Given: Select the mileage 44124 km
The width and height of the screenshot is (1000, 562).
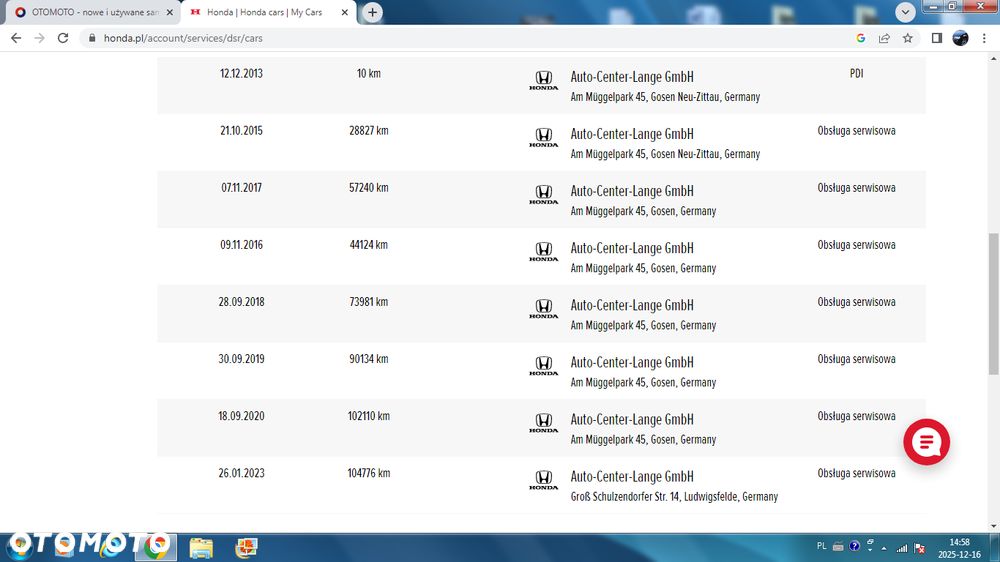Looking at the screenshot, I should 369,245.
